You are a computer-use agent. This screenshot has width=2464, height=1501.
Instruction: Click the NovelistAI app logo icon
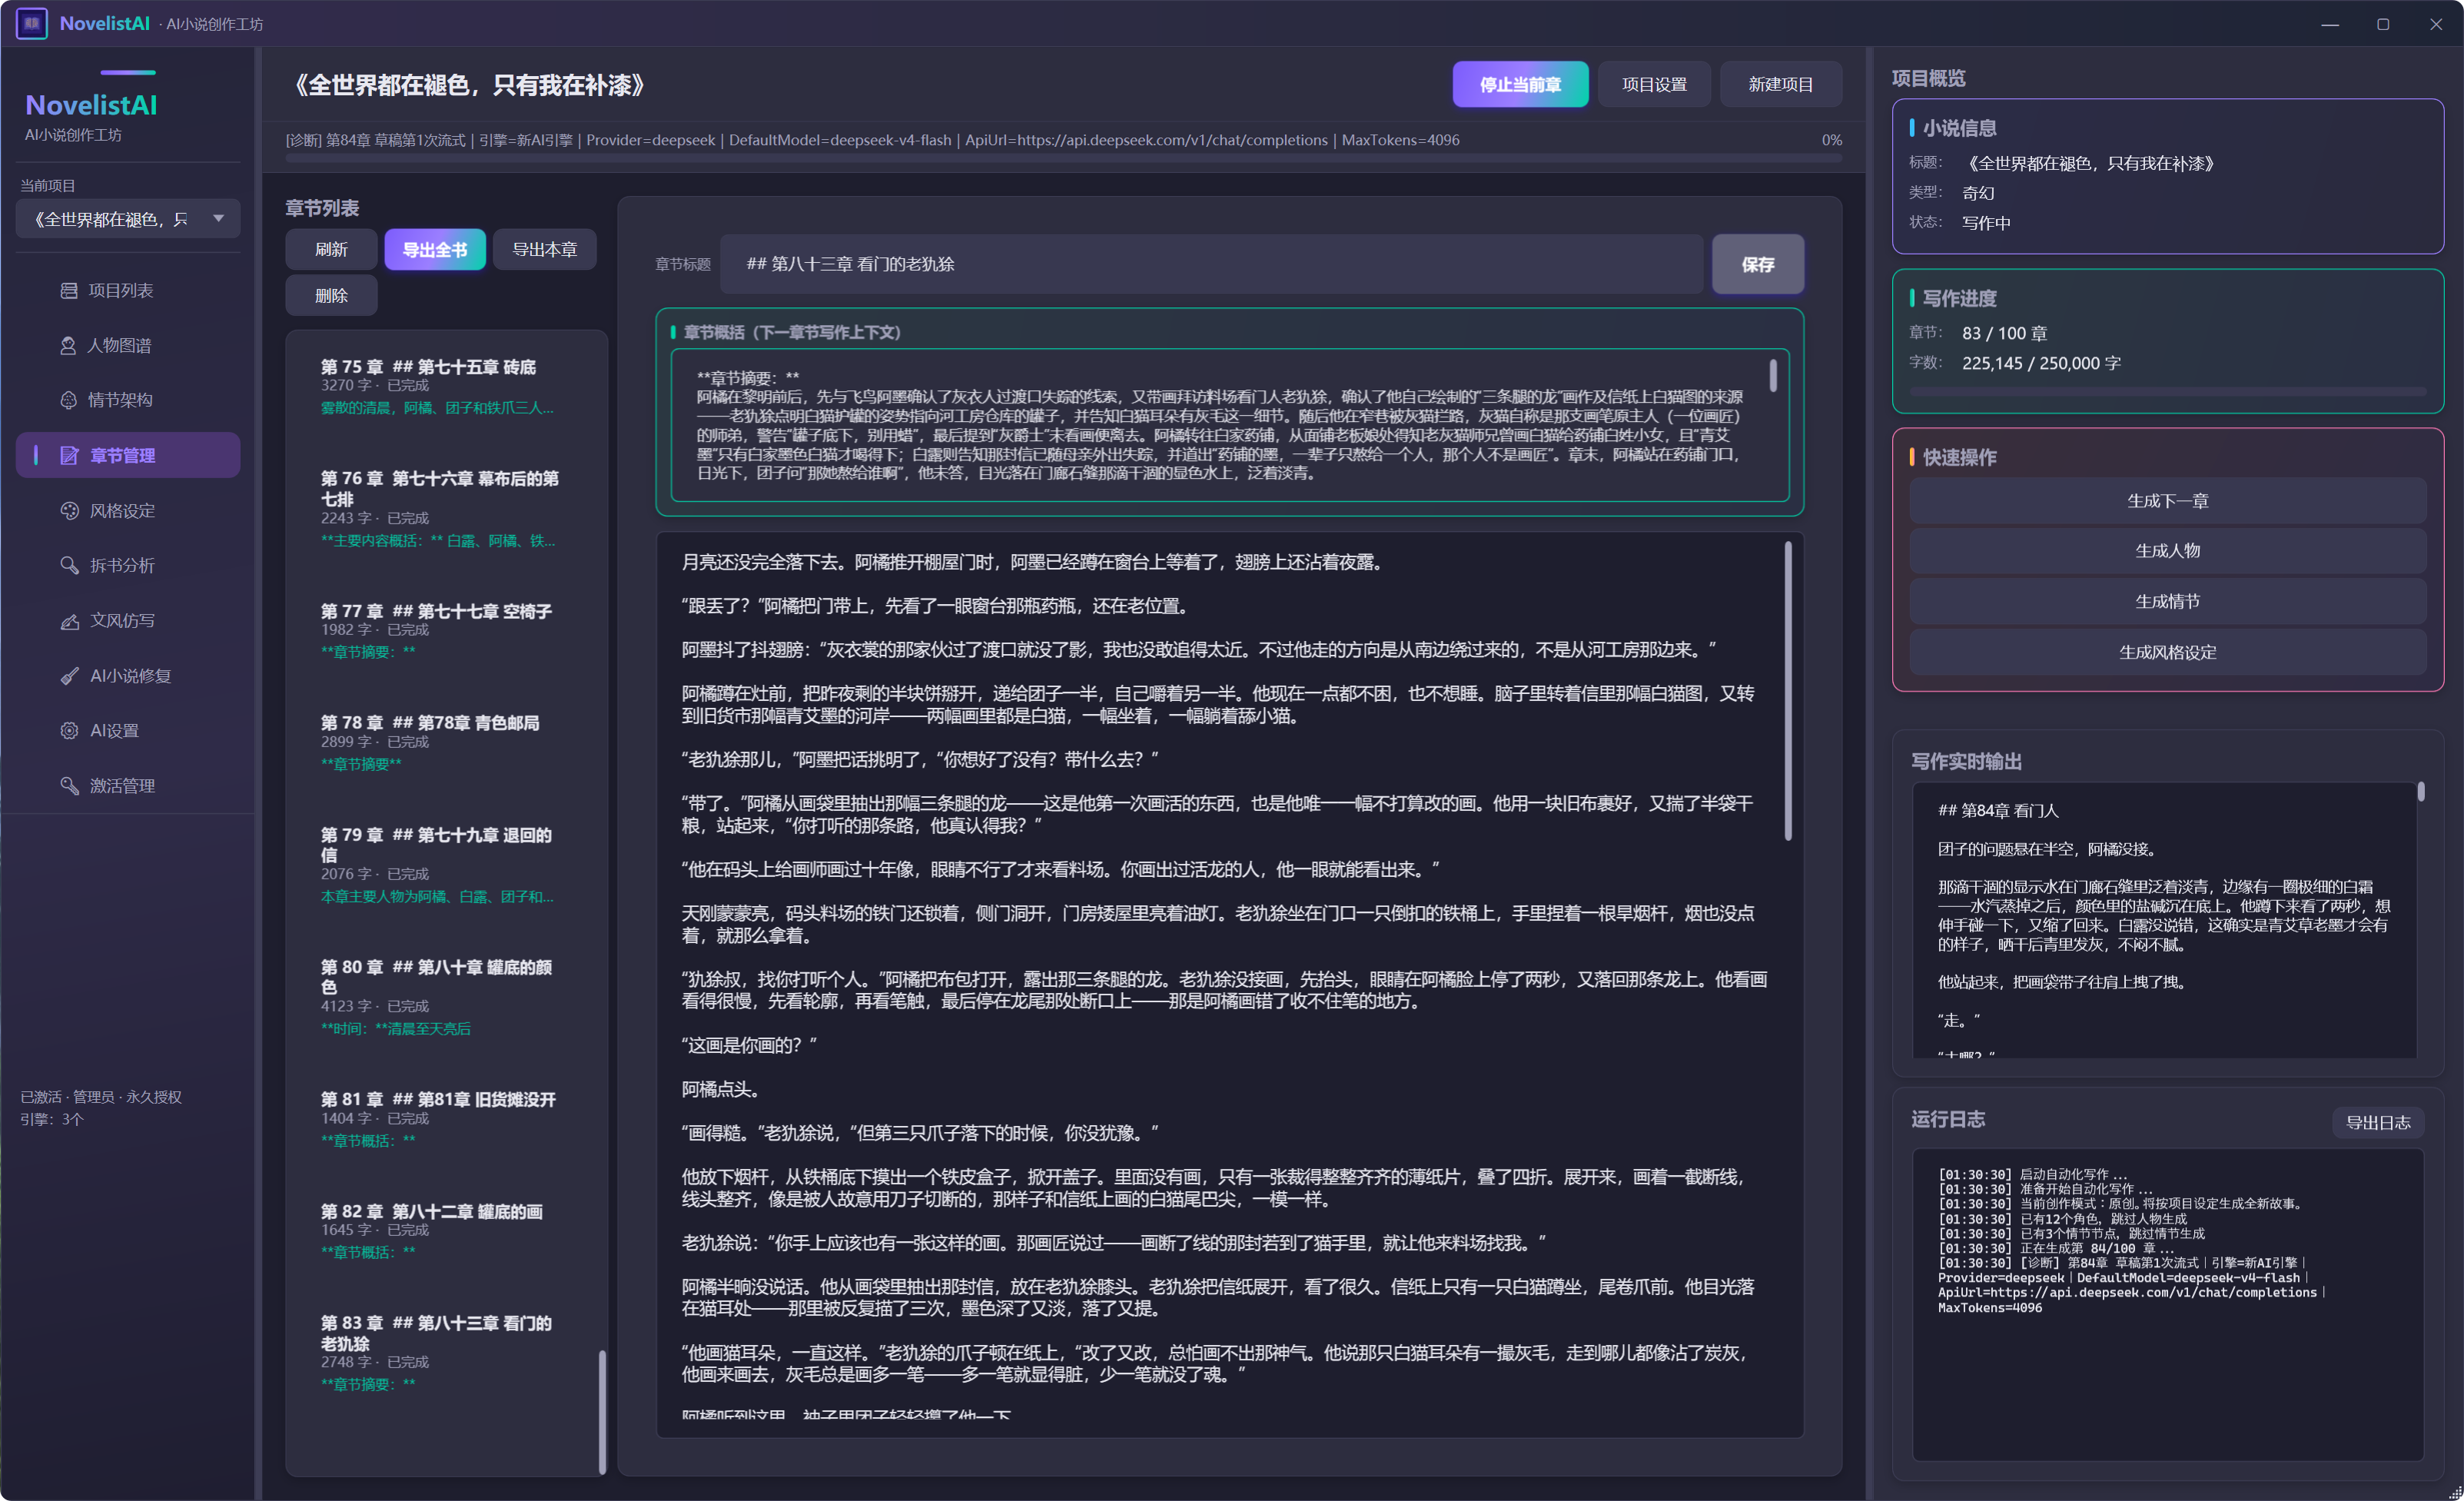(x=32, y=23)
